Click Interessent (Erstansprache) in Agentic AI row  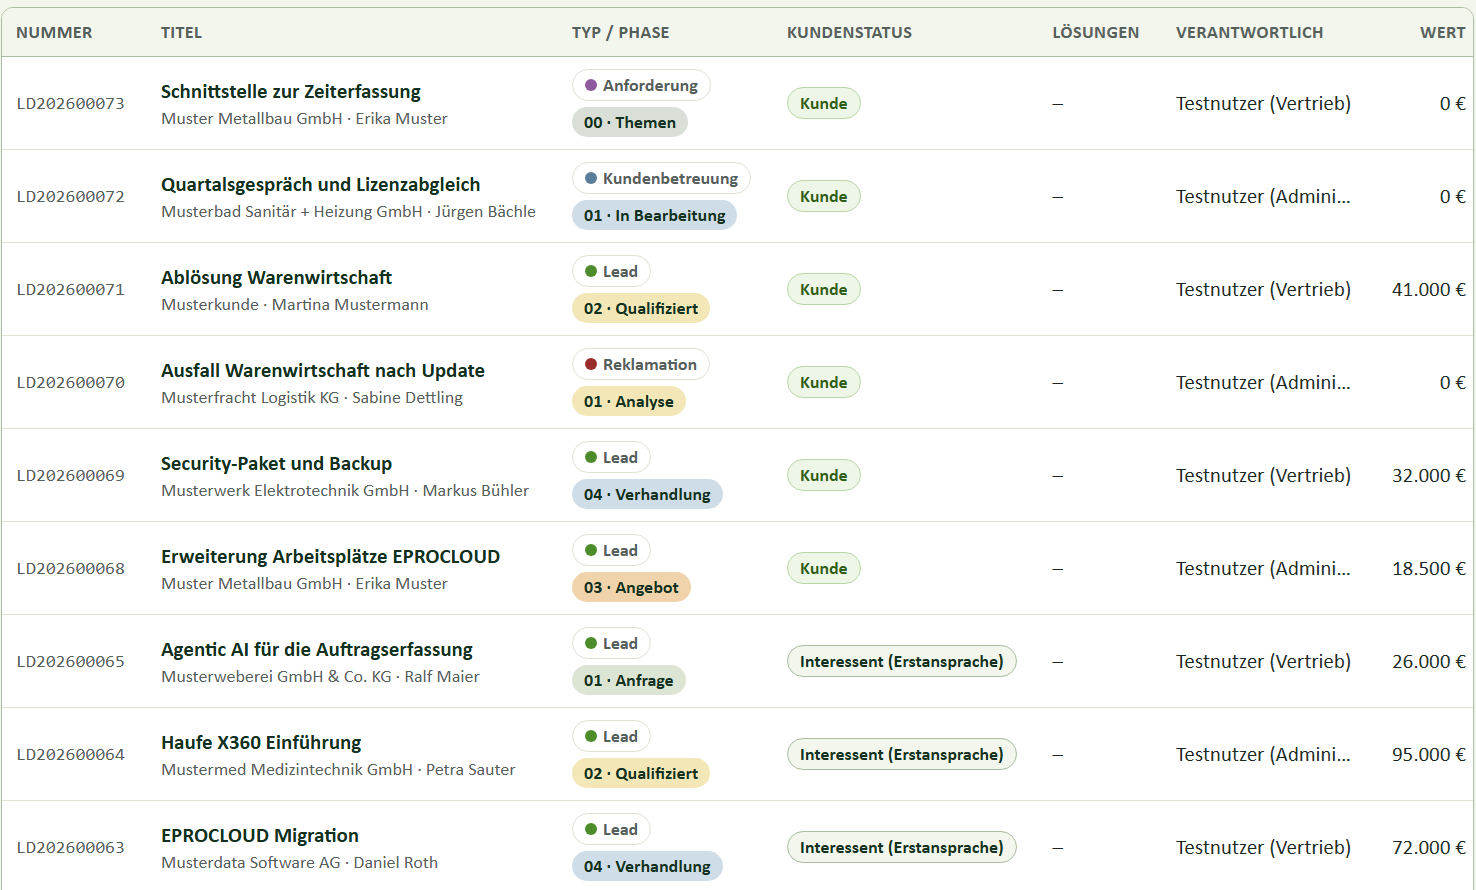pyautogui.click(x=902, y=661)
